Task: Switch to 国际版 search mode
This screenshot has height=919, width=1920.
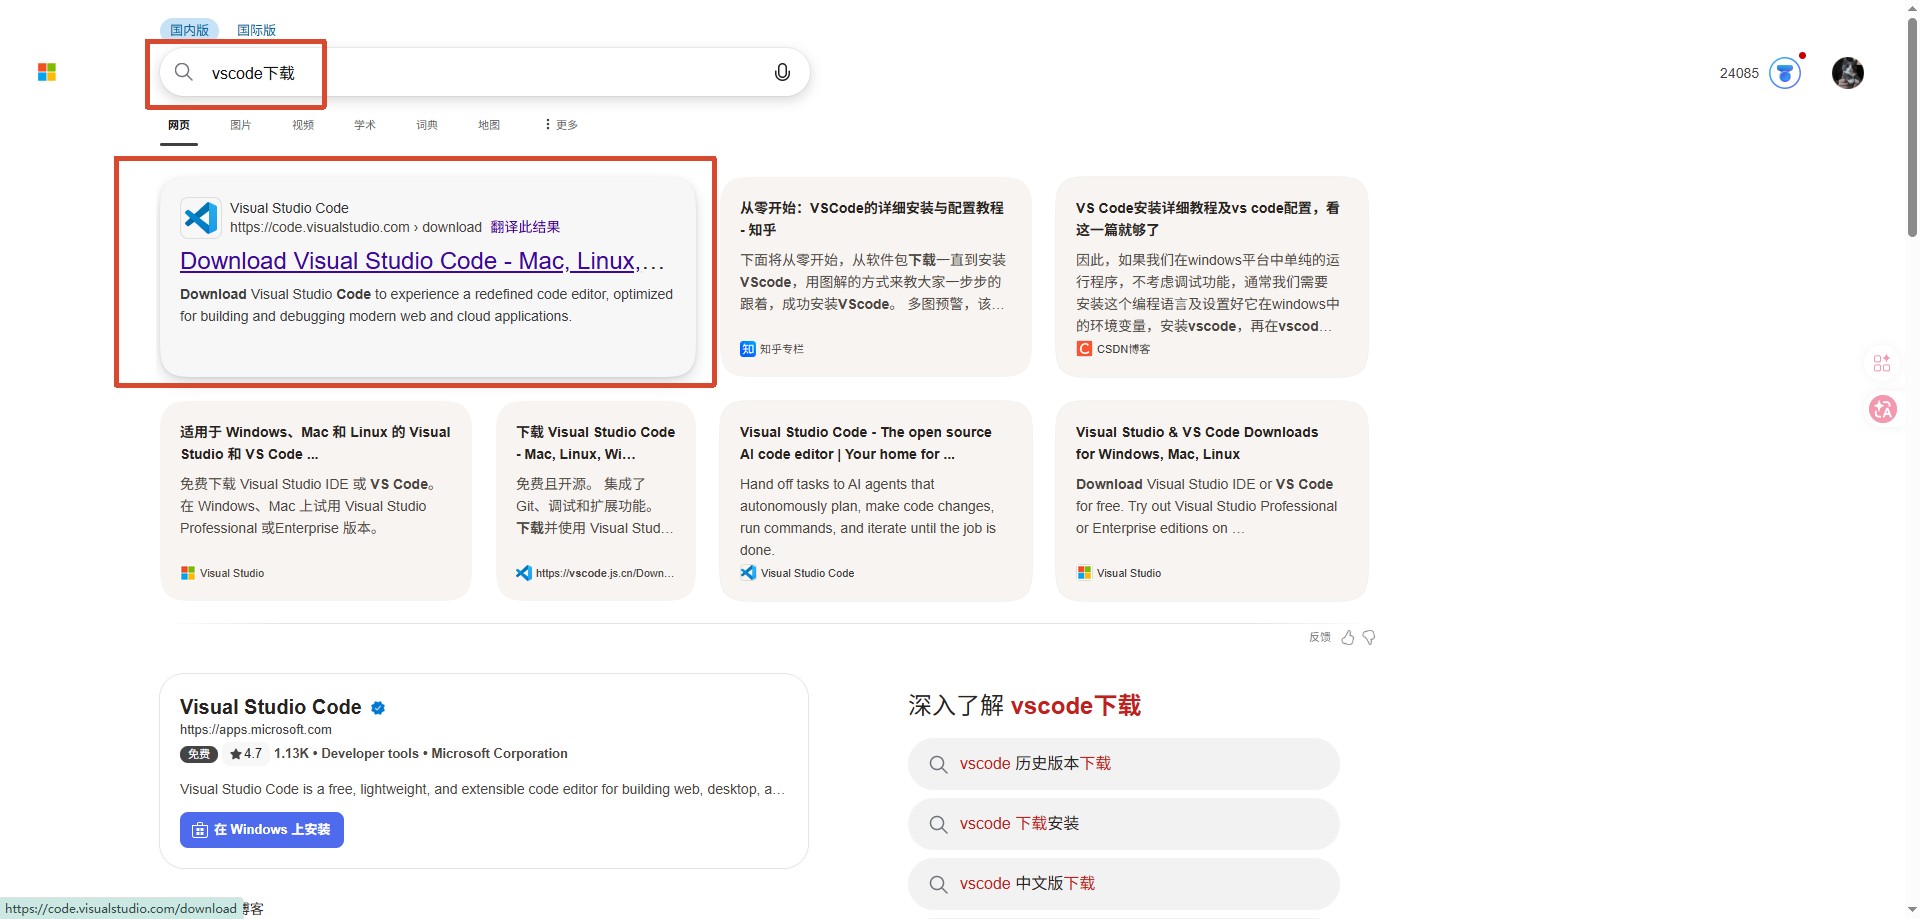Action: tap(256, 30)
